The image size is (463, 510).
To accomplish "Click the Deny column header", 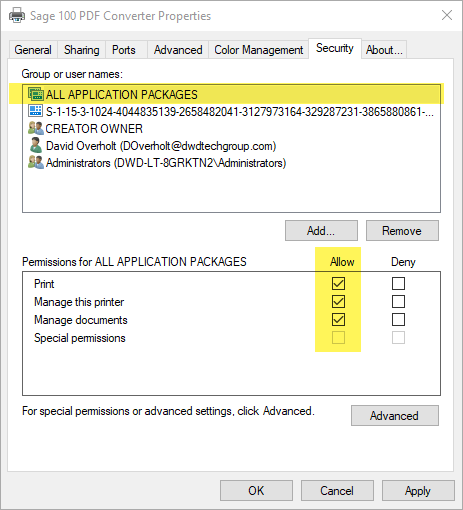I will point(403,262).
